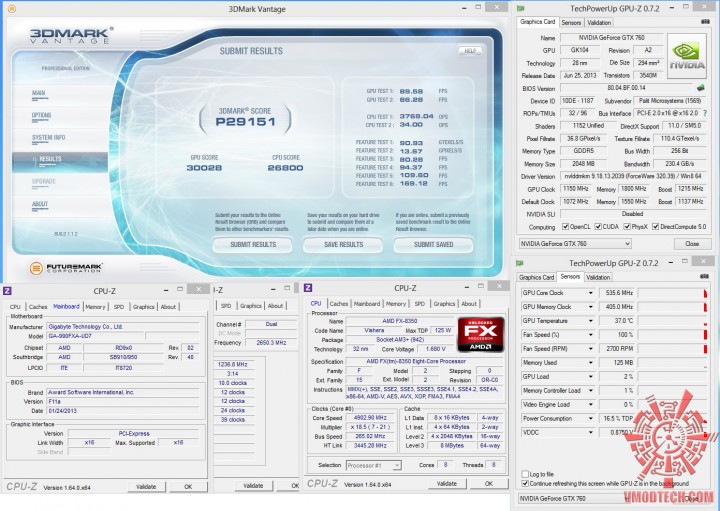Open the Video Engine Load sensor dropdown
The width and height of the screenshot is (720, 511).
pos(591,404)
